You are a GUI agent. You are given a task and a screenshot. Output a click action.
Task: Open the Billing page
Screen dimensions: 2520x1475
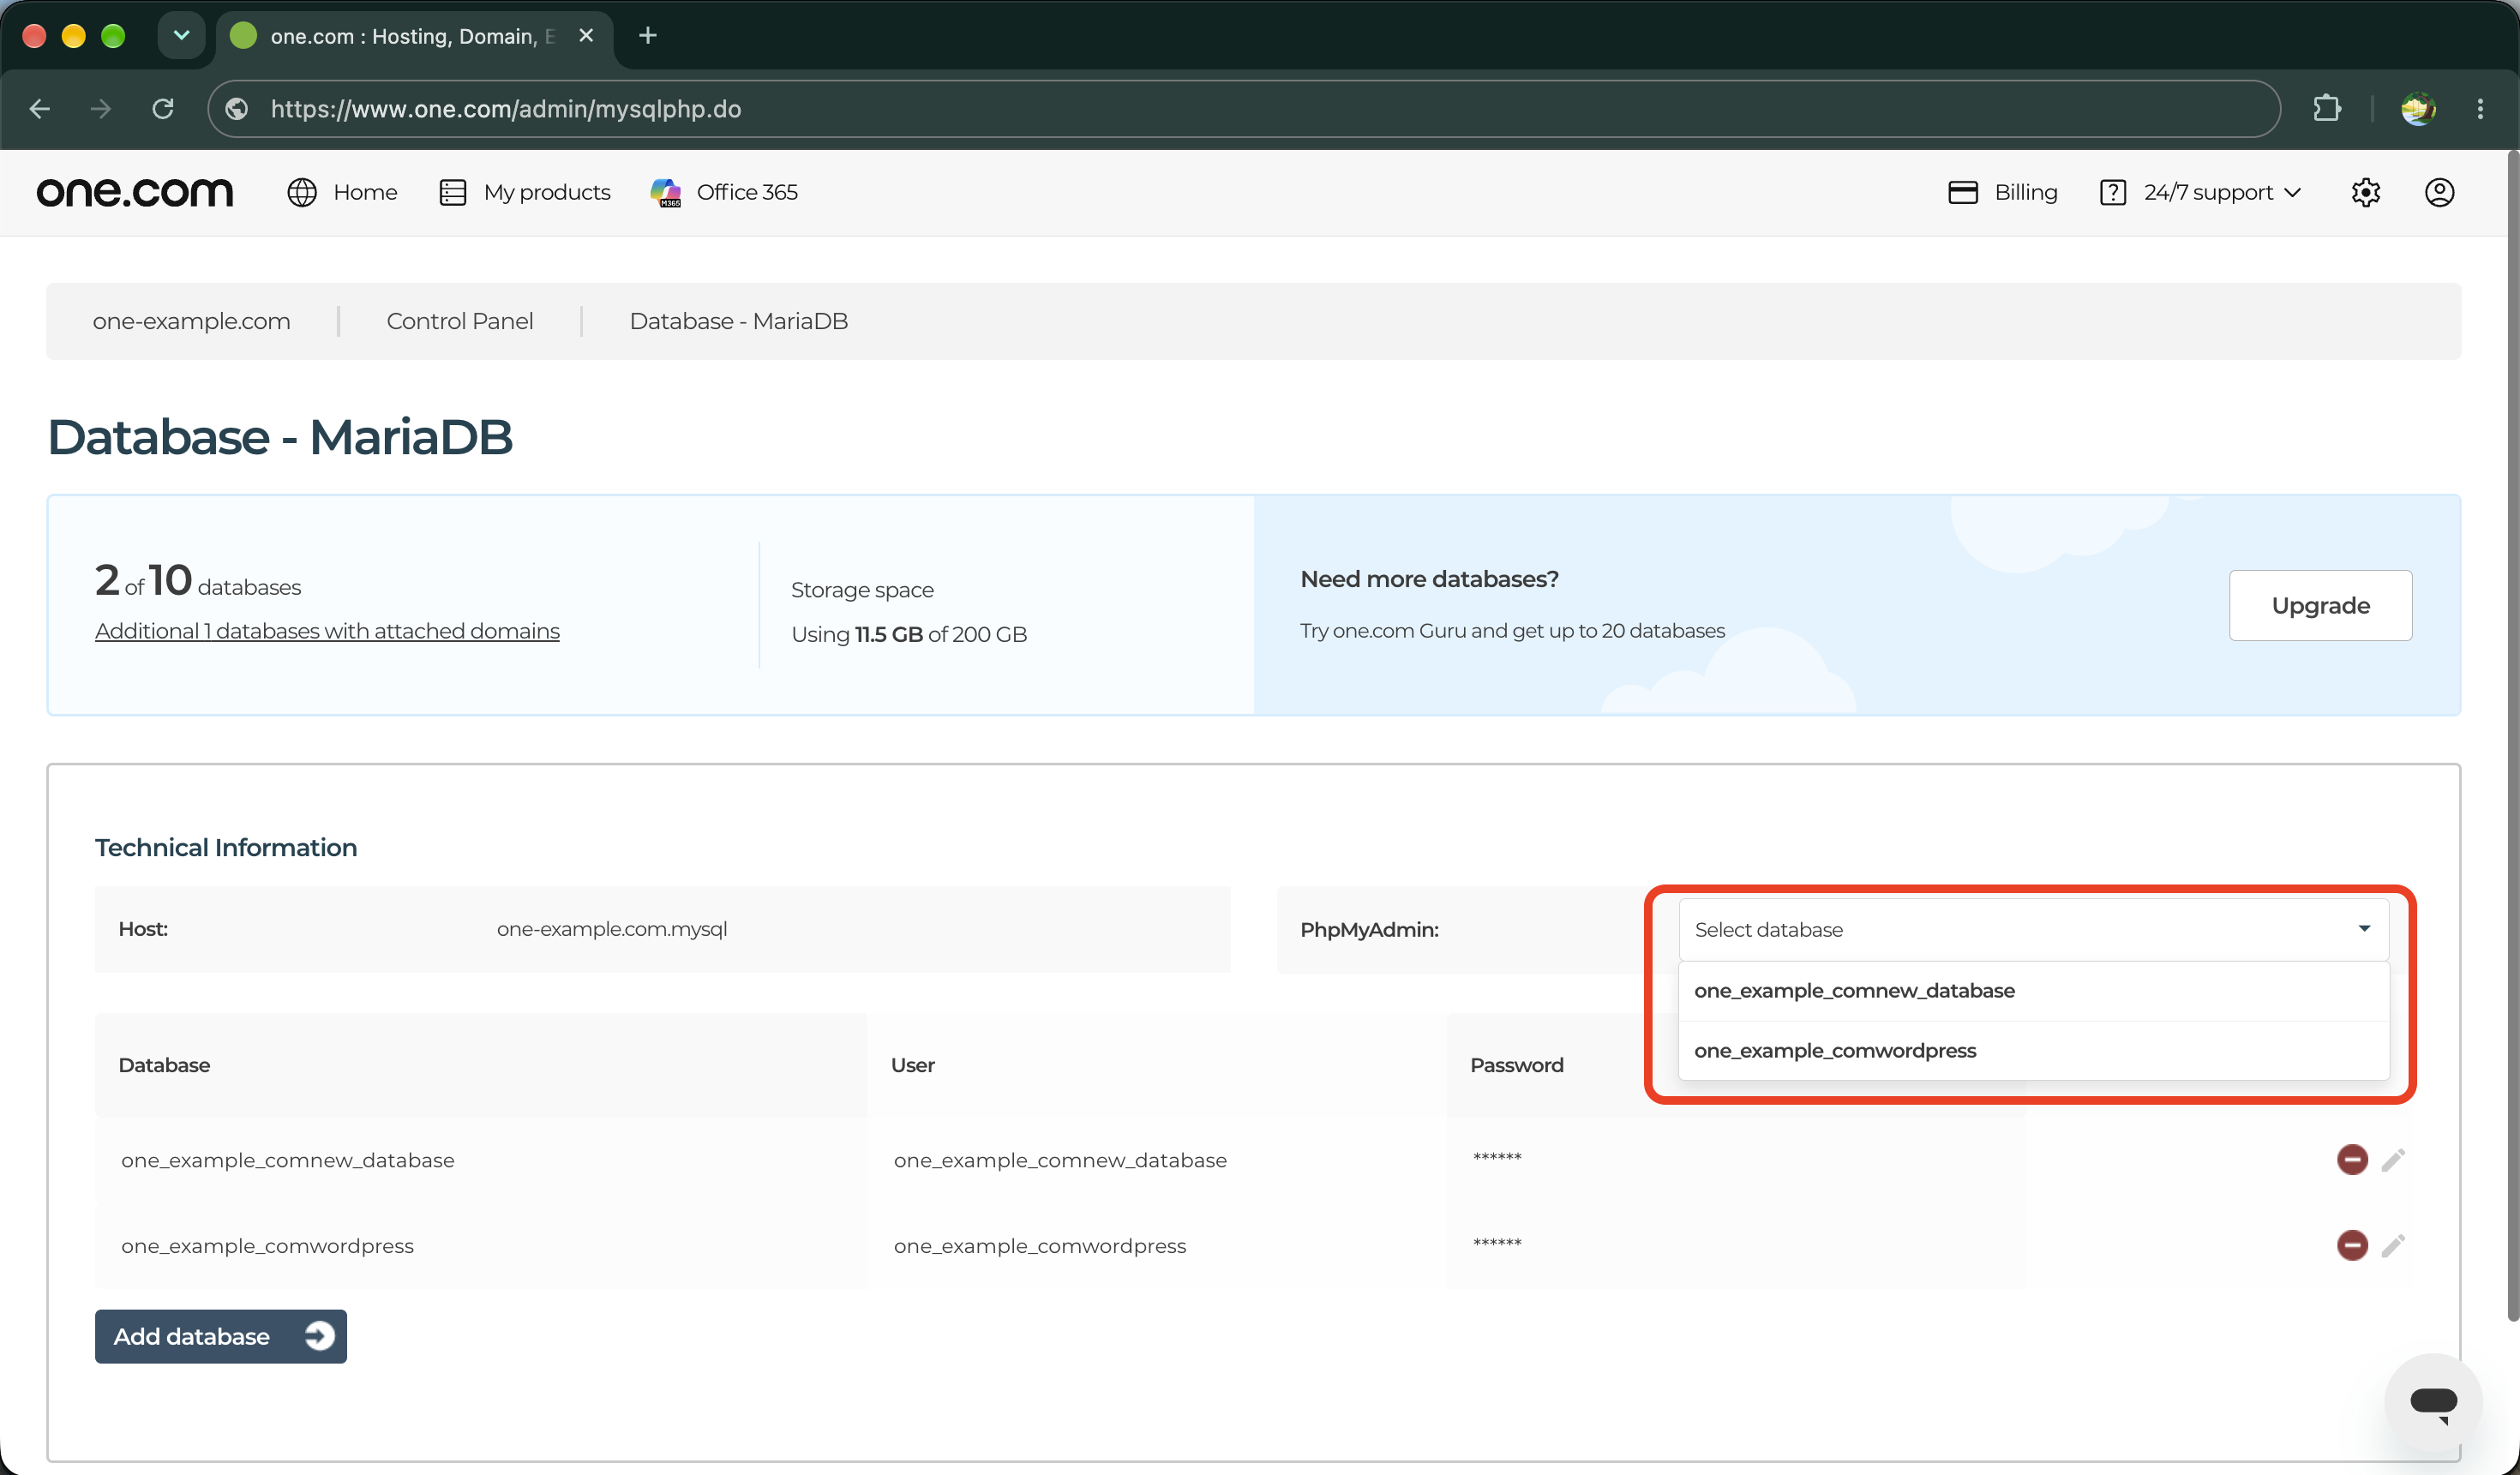(x=2003, y=192)
